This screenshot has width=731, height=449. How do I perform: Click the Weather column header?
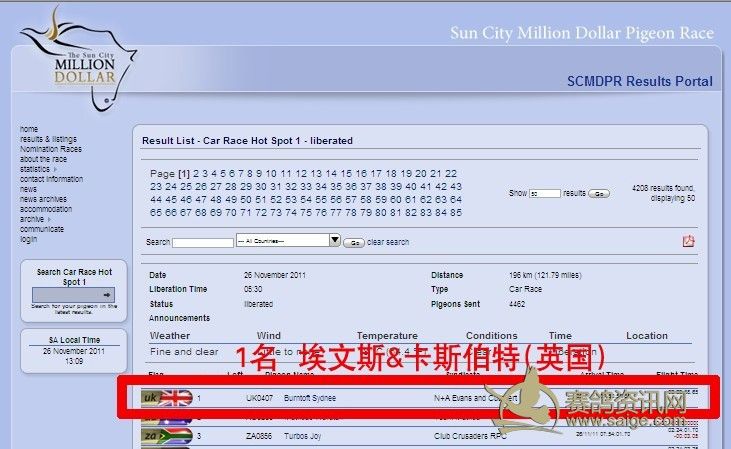coord(170,336)
